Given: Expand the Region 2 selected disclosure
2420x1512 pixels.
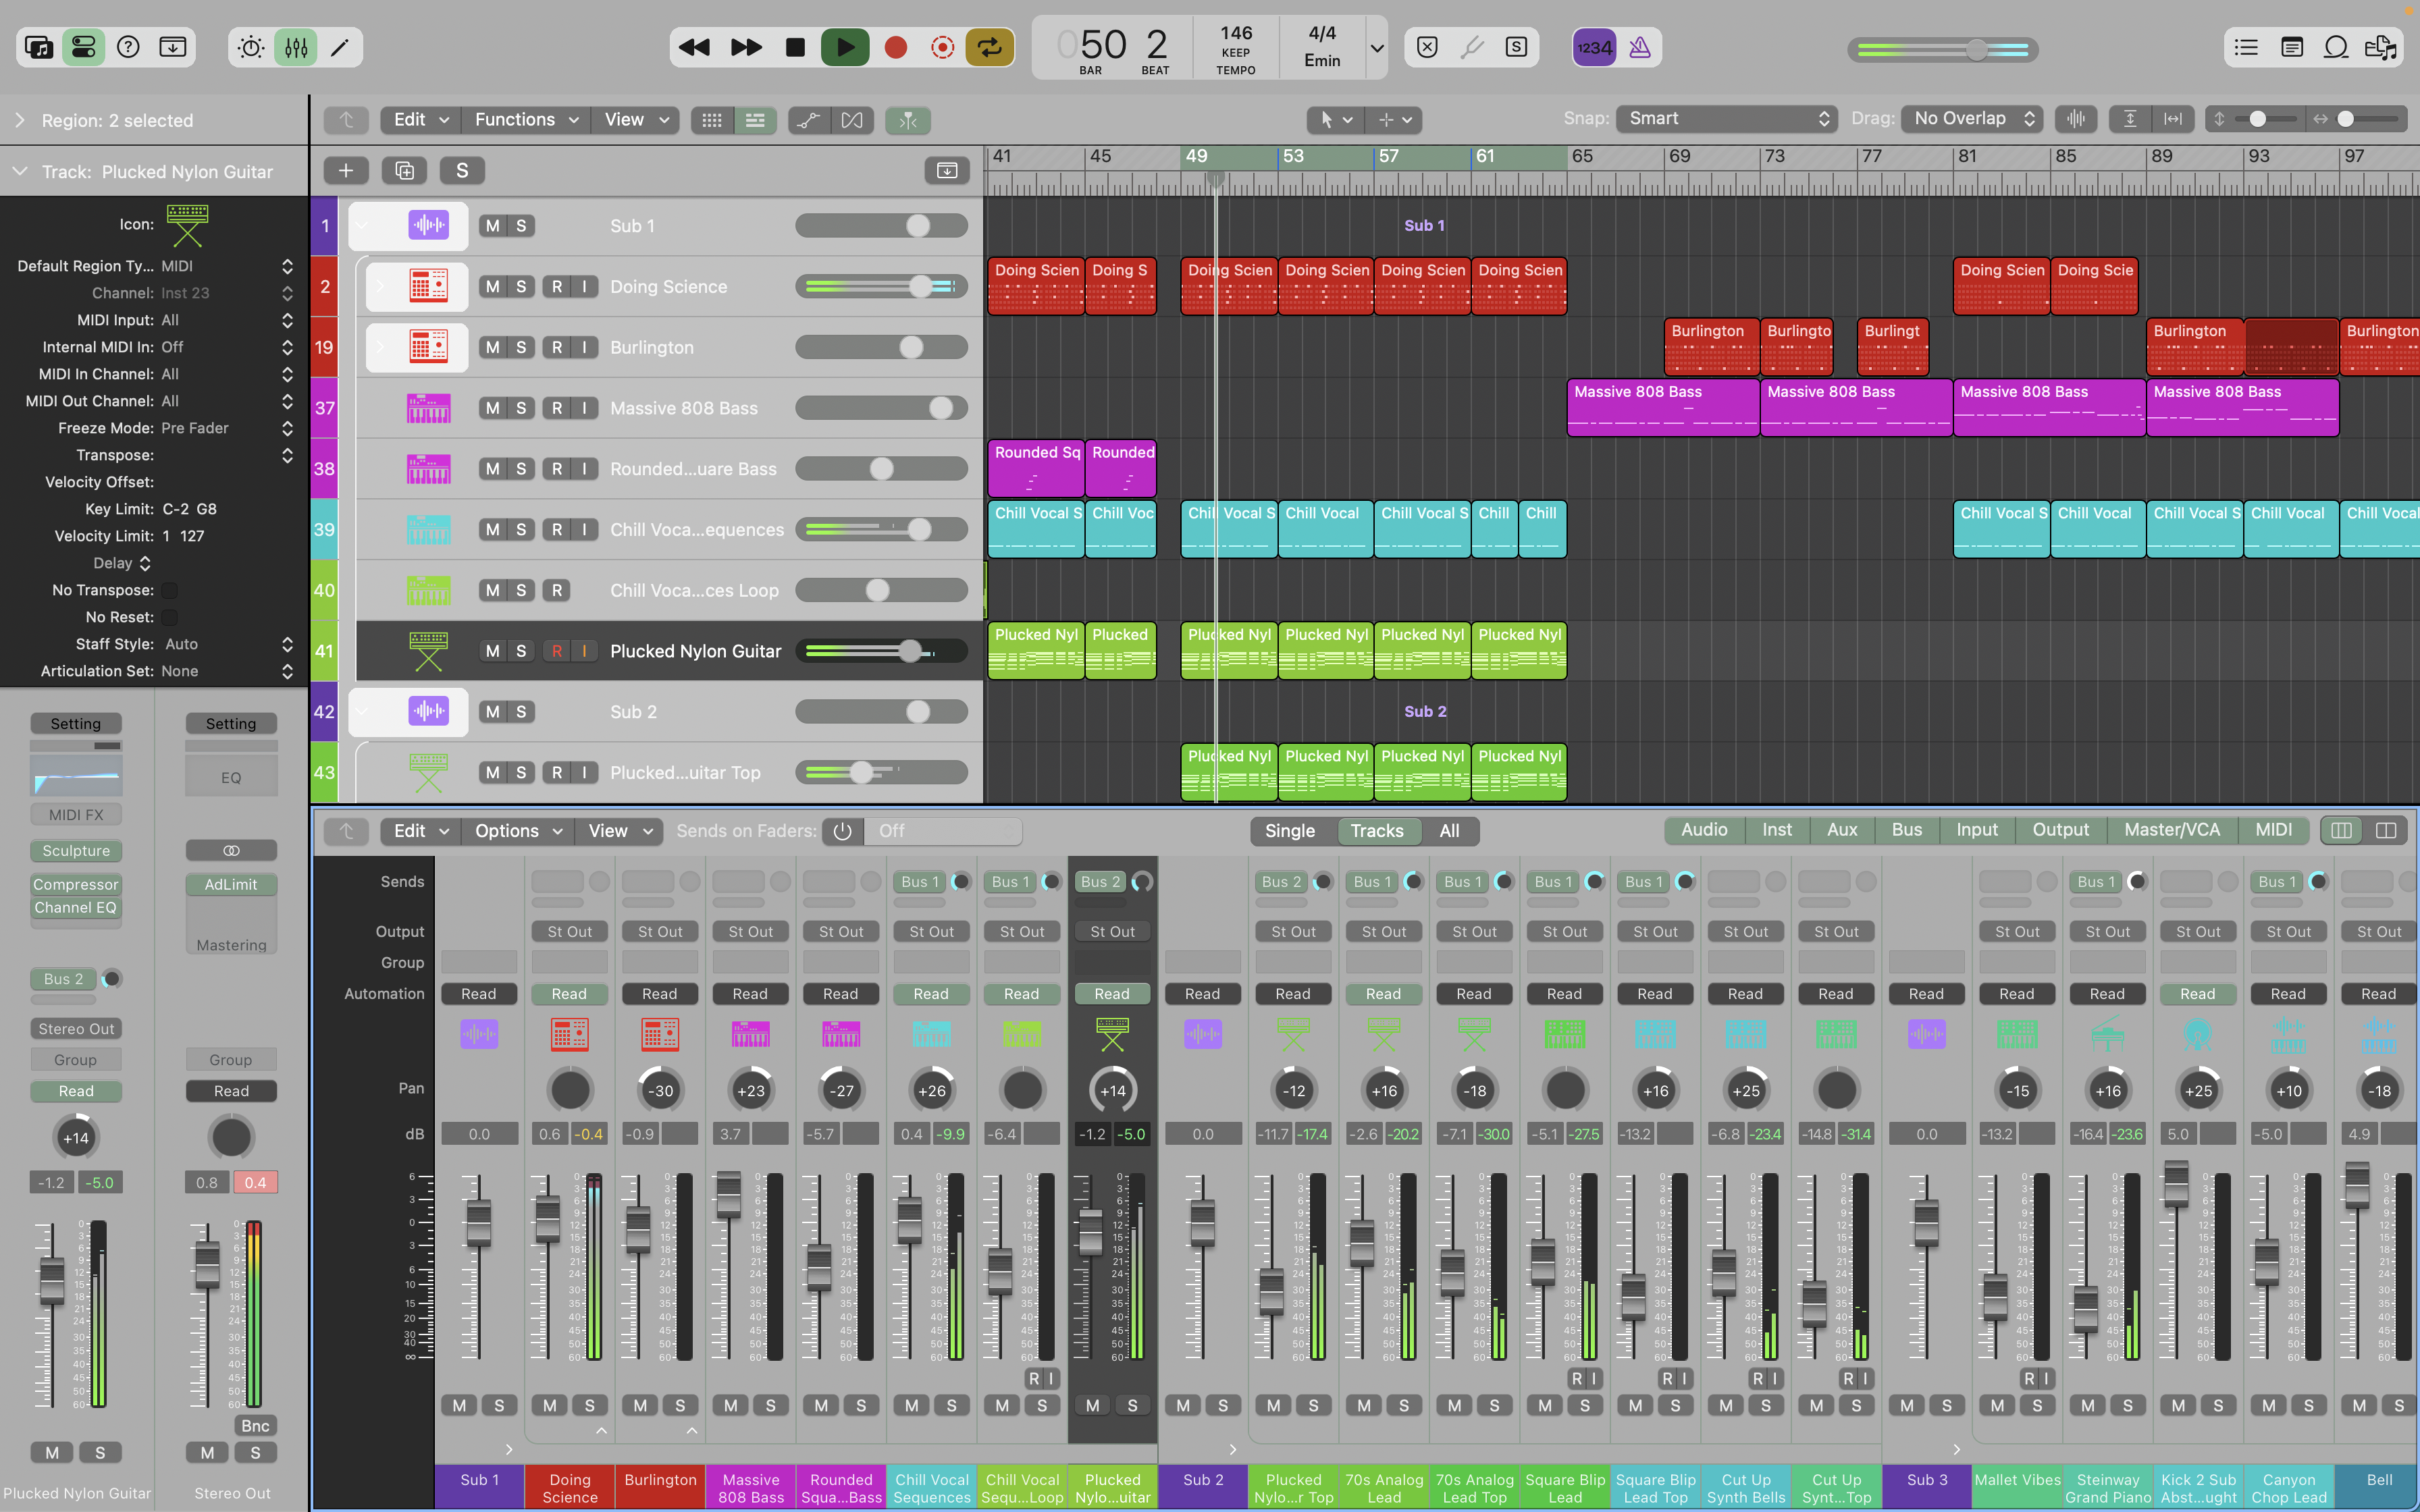Looking at the screenshot, I should pos(20,120).
